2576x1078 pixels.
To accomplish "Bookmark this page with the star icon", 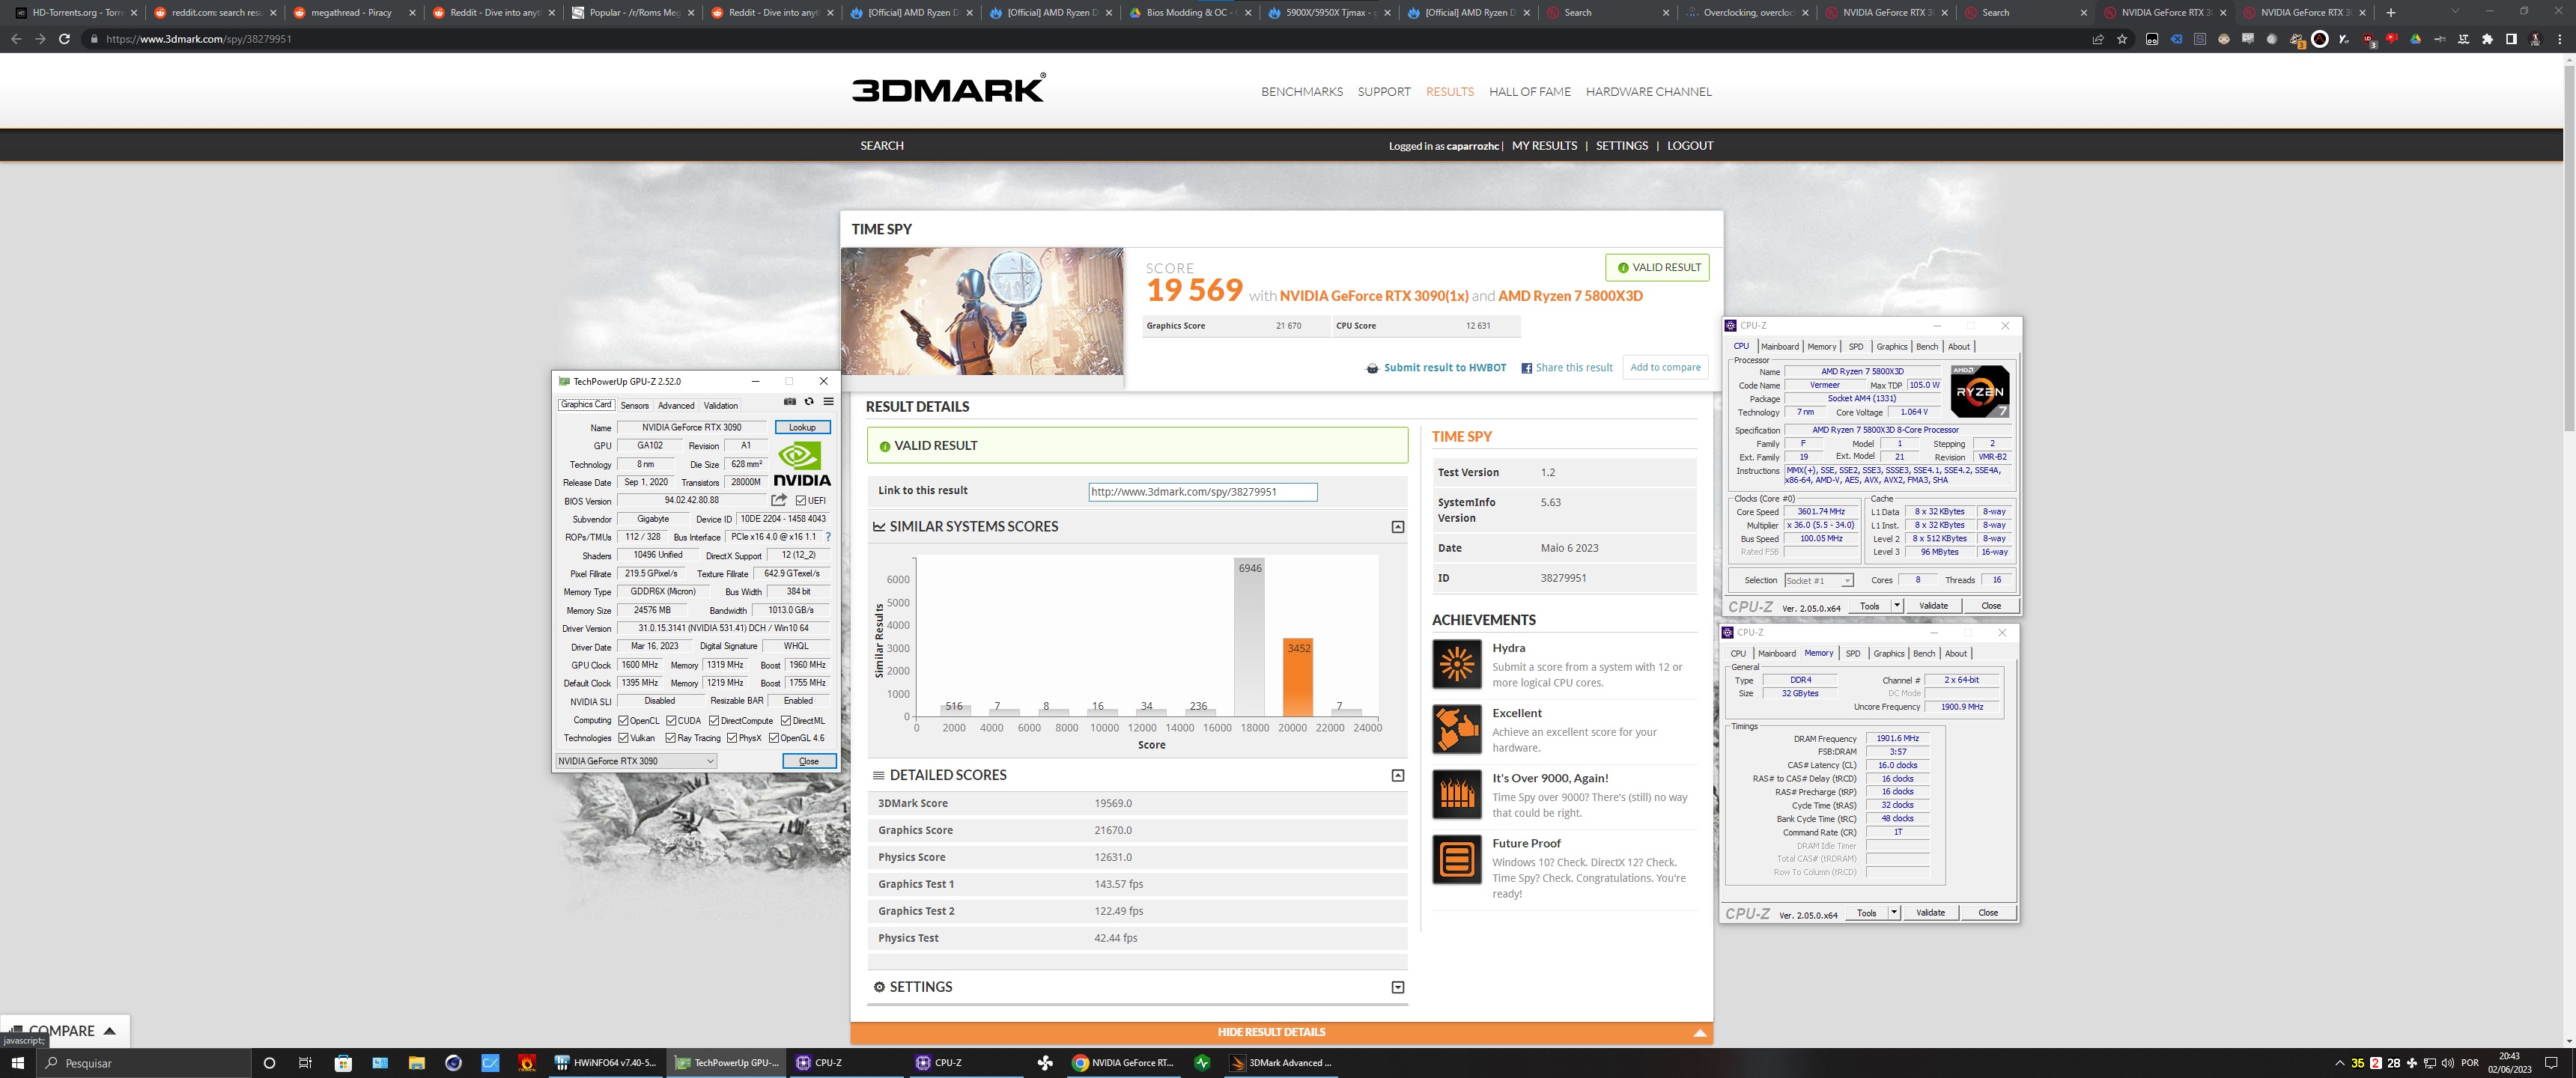I will 2122,39.
